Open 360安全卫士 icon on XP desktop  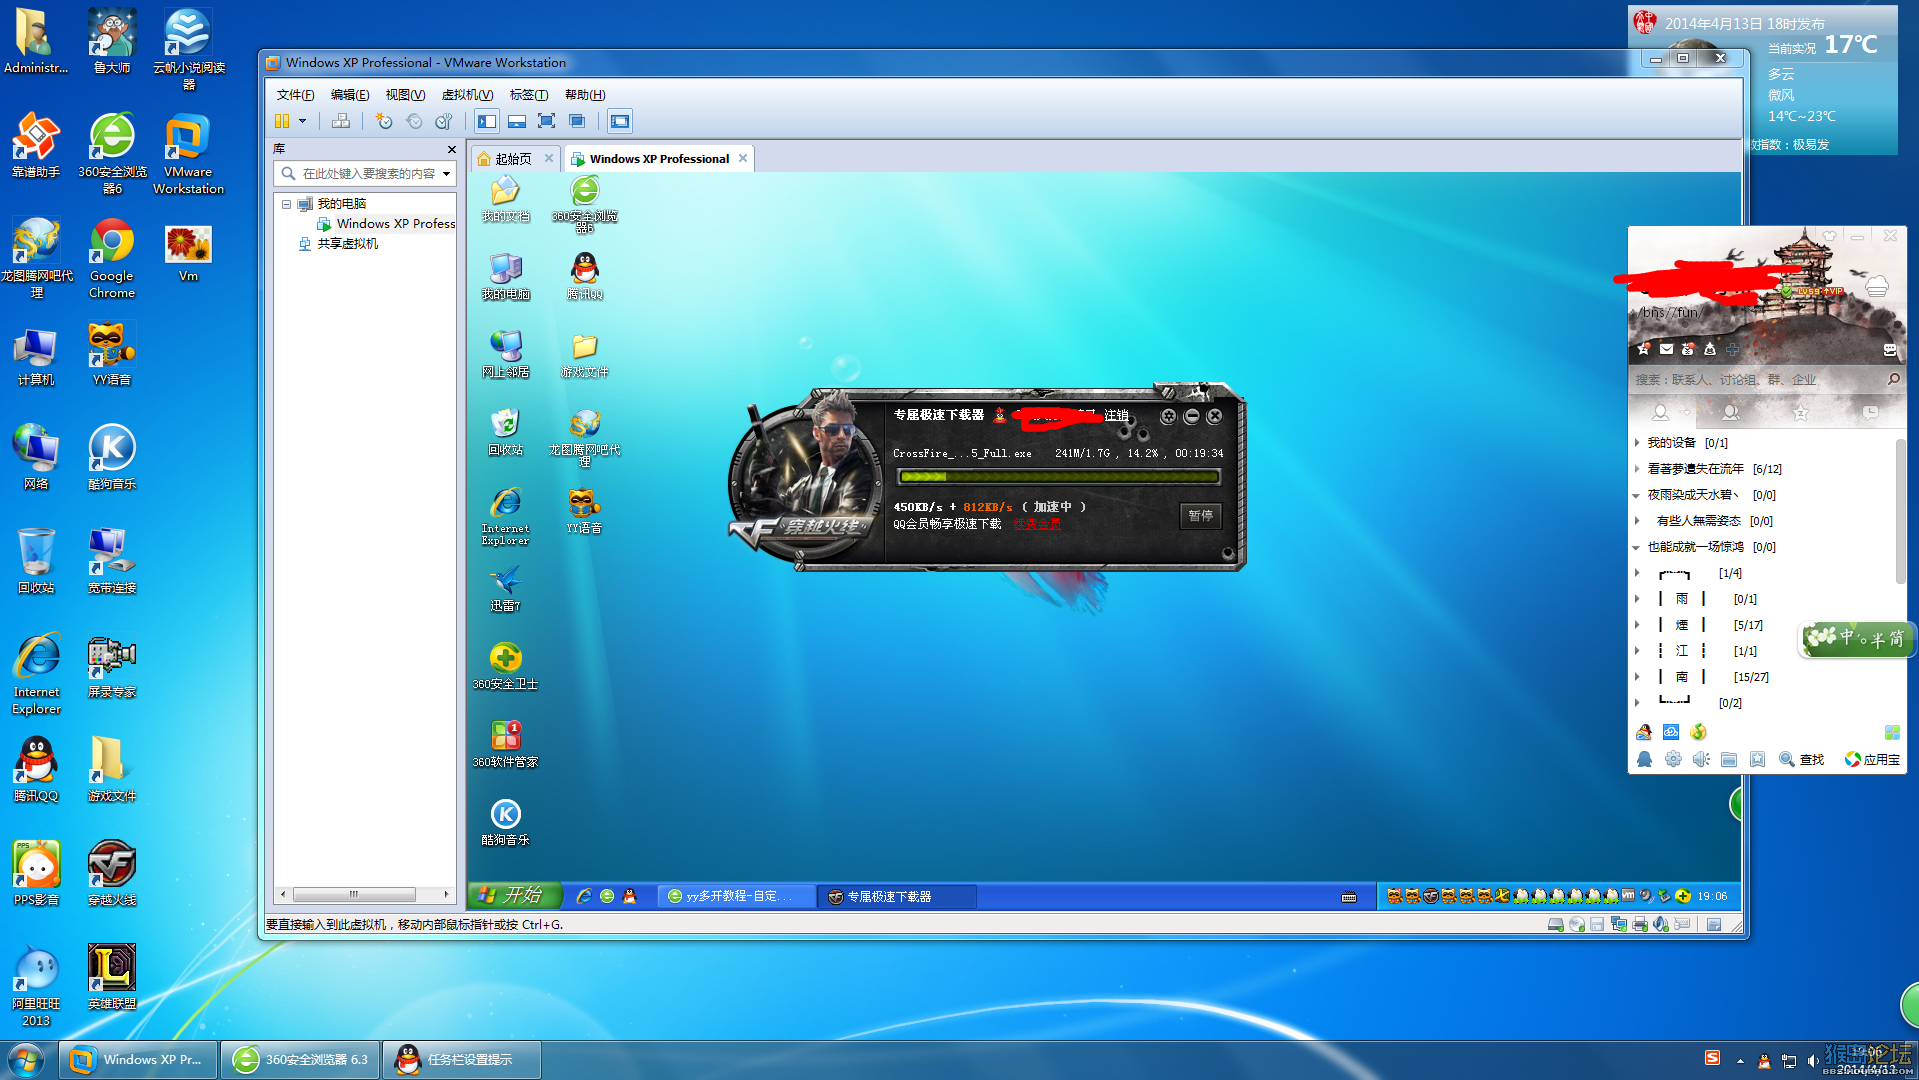point(505,666)
